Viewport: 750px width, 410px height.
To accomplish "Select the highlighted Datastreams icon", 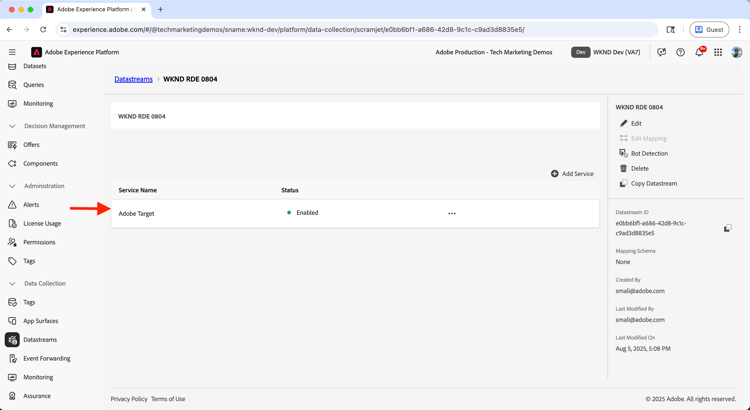I will (12, 340).
